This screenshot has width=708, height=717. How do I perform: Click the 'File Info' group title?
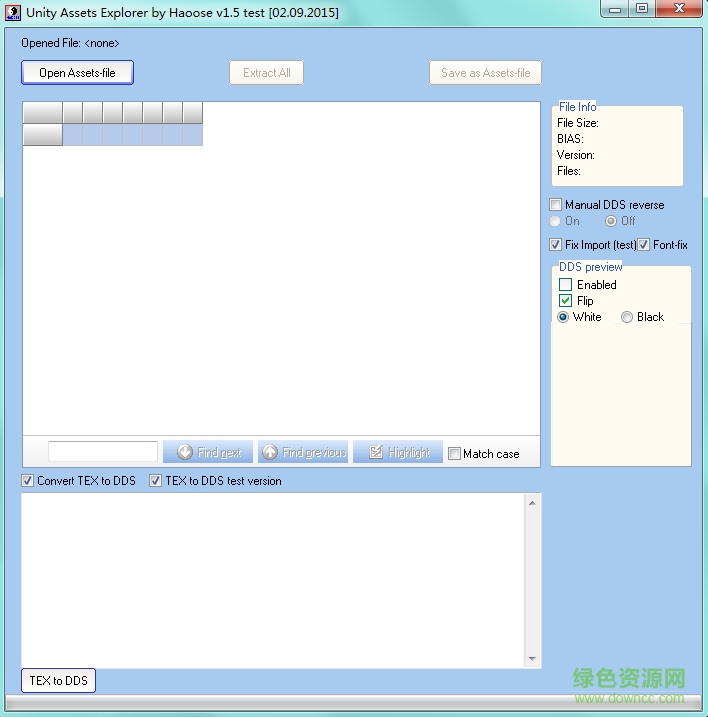[x=577, y=107]
